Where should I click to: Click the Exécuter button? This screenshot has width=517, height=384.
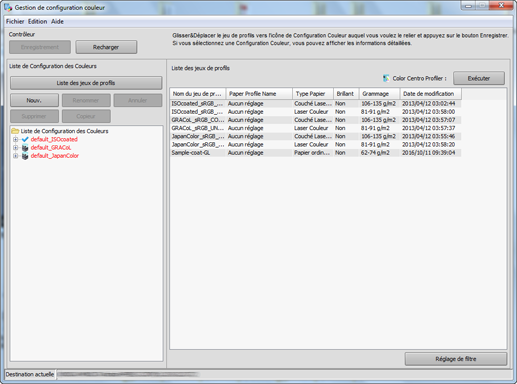(x=479, y=78)
